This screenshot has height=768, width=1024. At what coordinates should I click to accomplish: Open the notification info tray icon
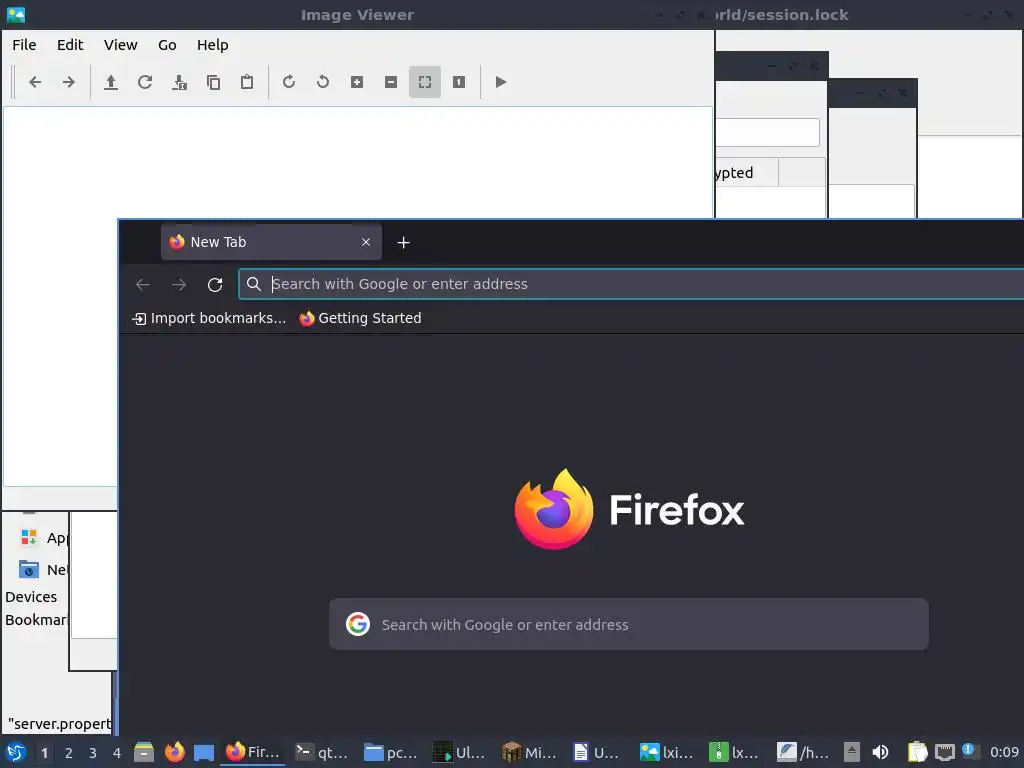click(970, 751)
